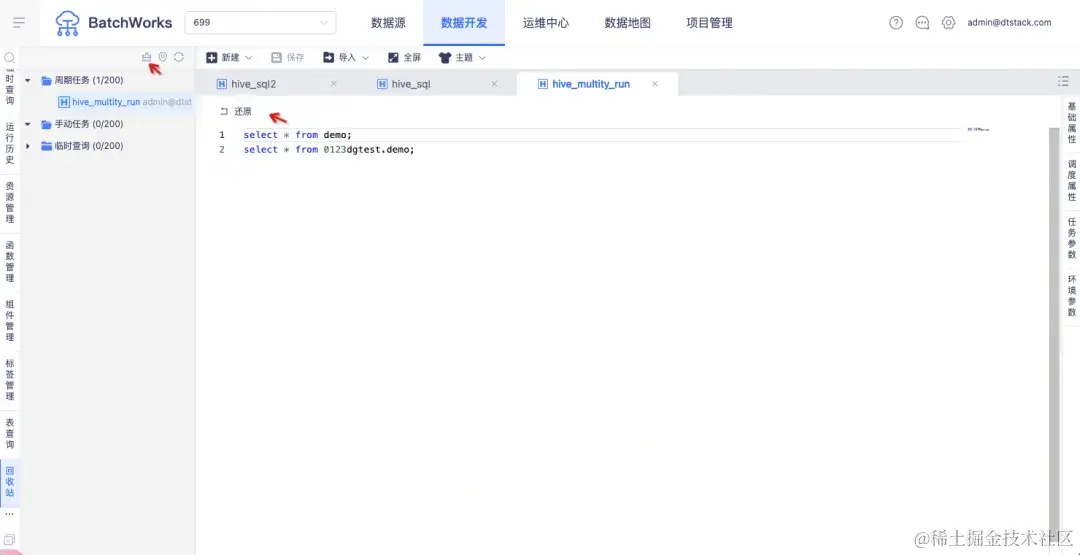Viewport: 1080px width, 555px height.
Task: Click the tab list icon at far right
Action: tap(1063, 81)
